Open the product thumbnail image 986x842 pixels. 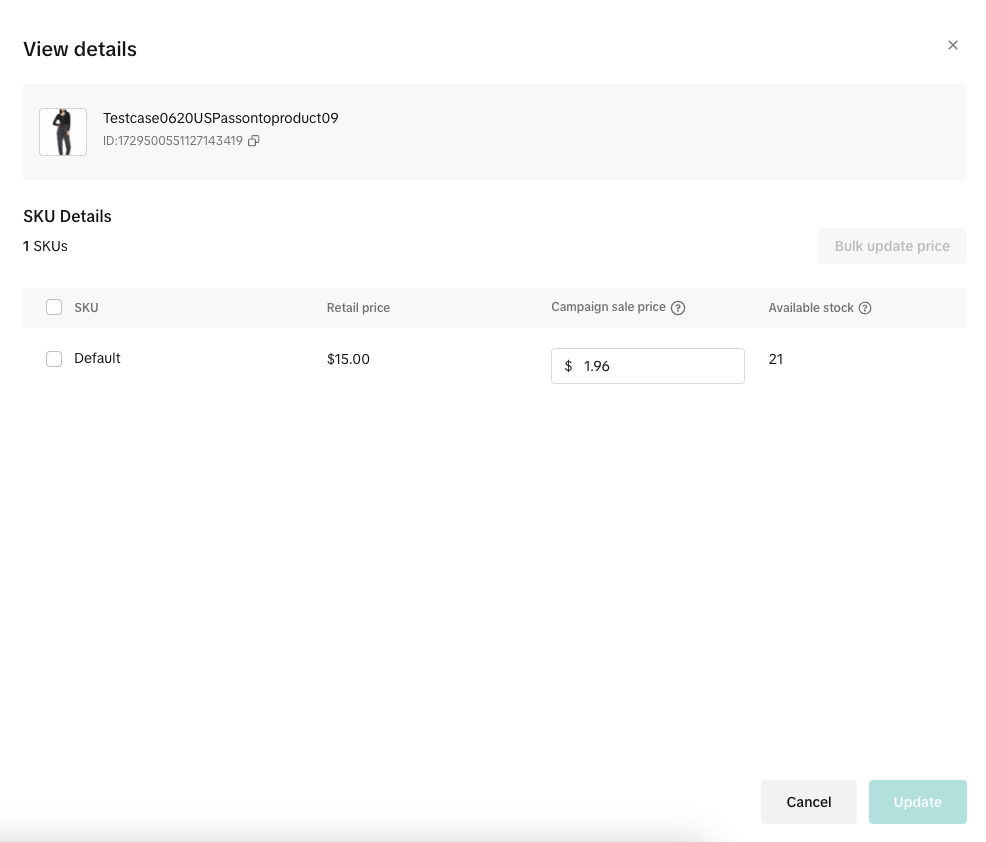tap(63, 132)
